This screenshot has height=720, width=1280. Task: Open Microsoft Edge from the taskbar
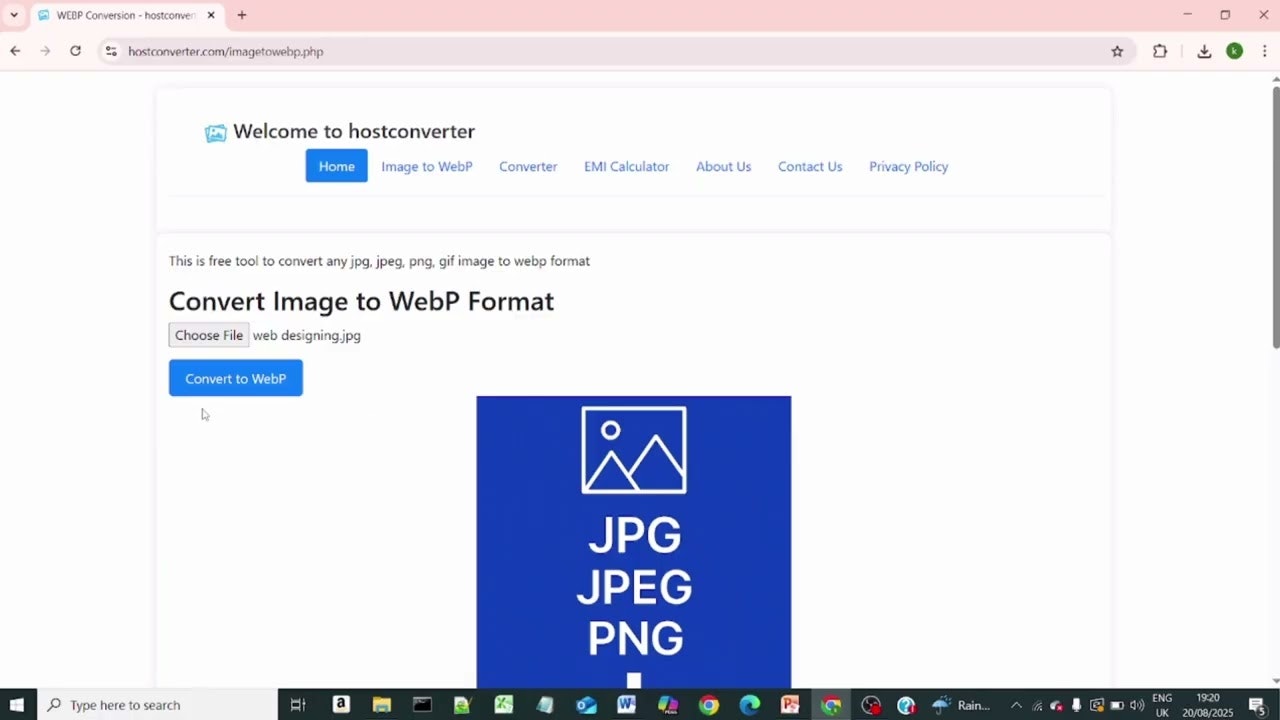pos(749,705)
